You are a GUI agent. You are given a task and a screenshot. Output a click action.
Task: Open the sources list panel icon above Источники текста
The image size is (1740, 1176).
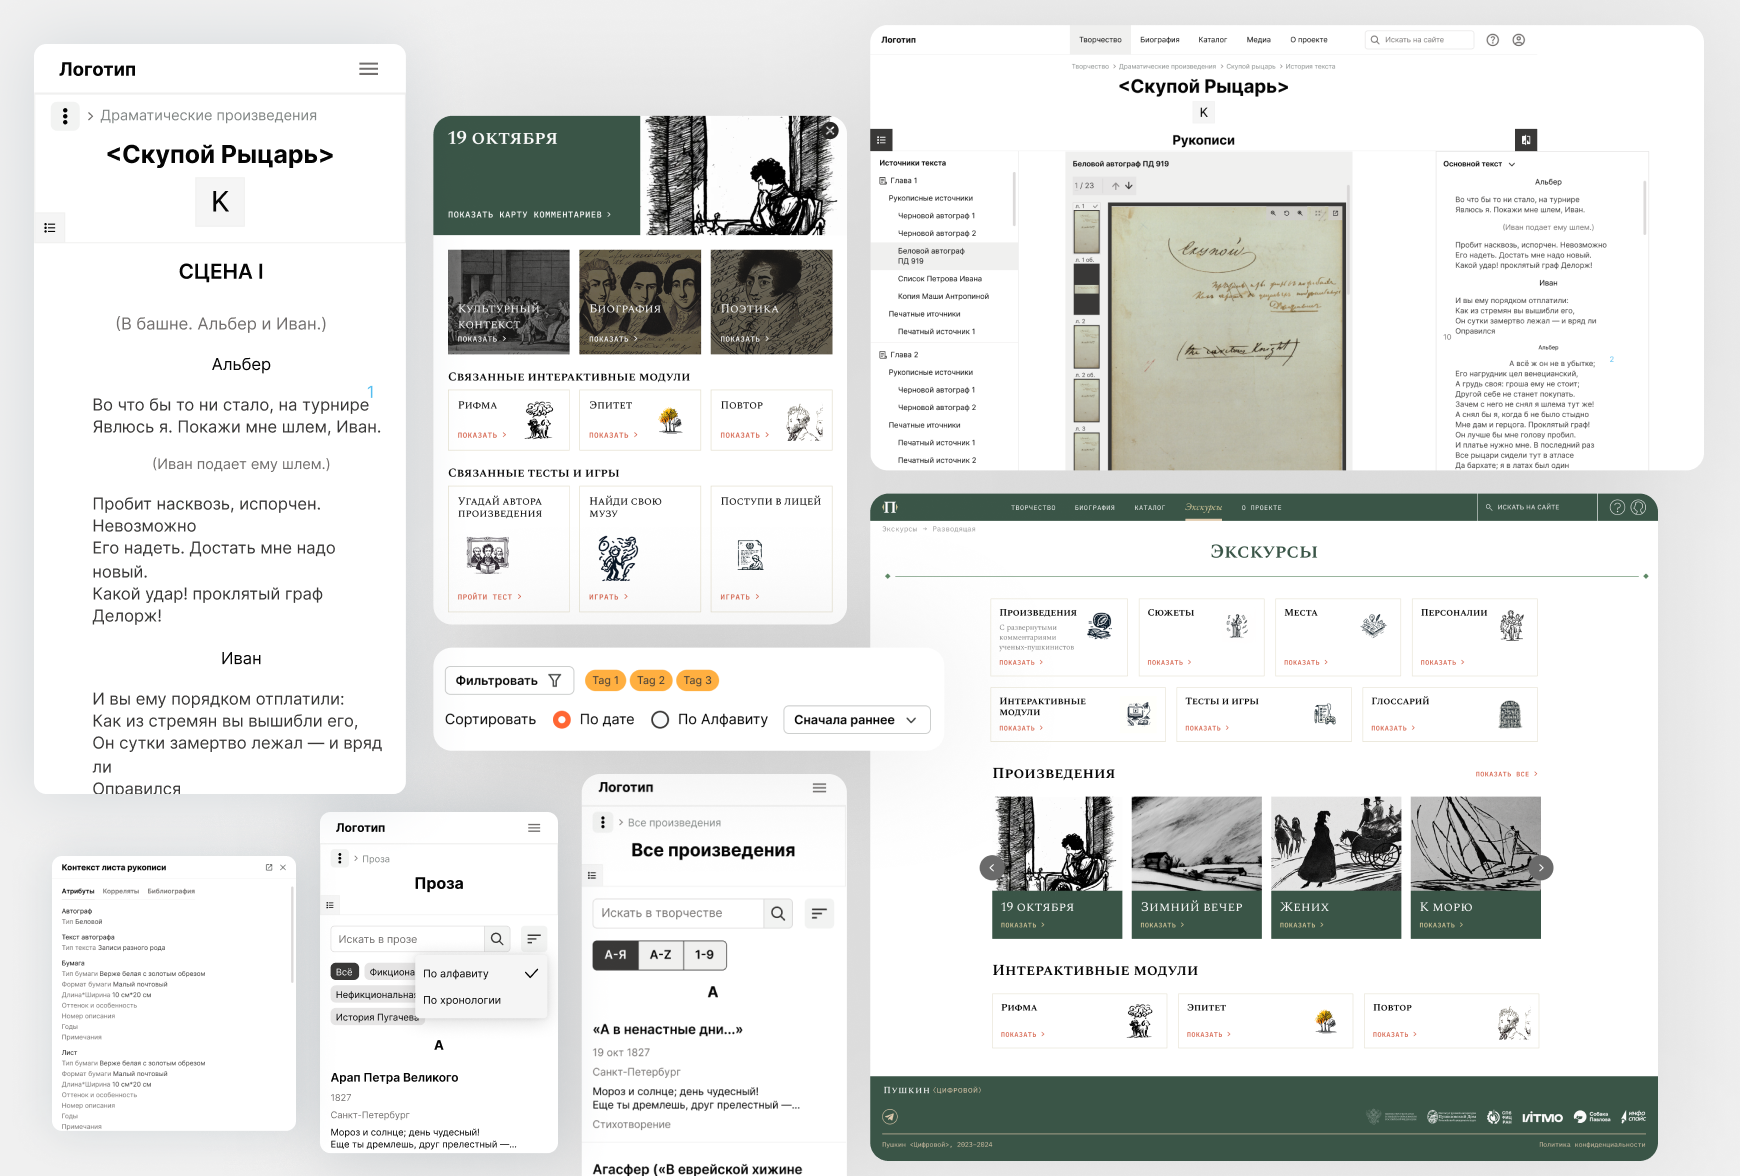[880, 139]
